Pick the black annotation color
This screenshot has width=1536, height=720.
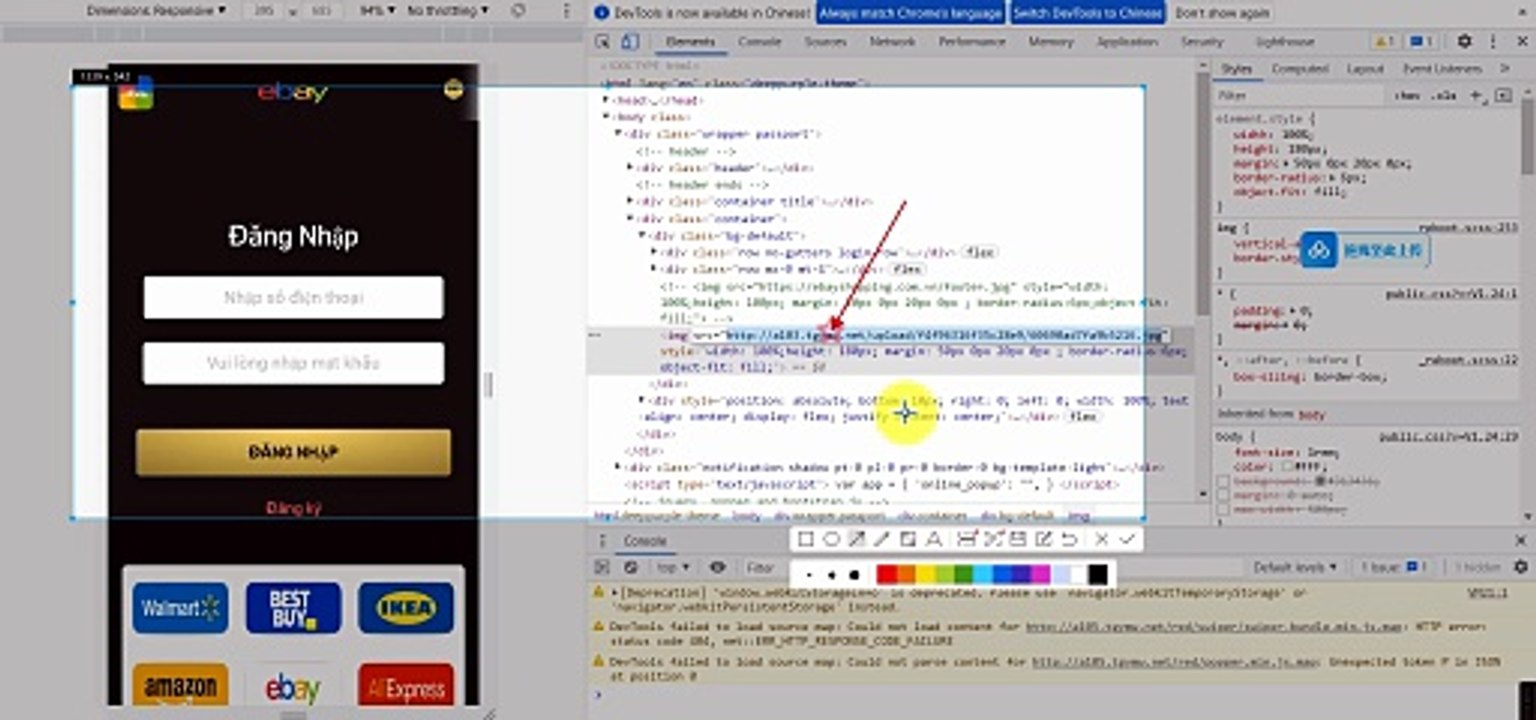pyautogui.click(x=1097, y=575)
